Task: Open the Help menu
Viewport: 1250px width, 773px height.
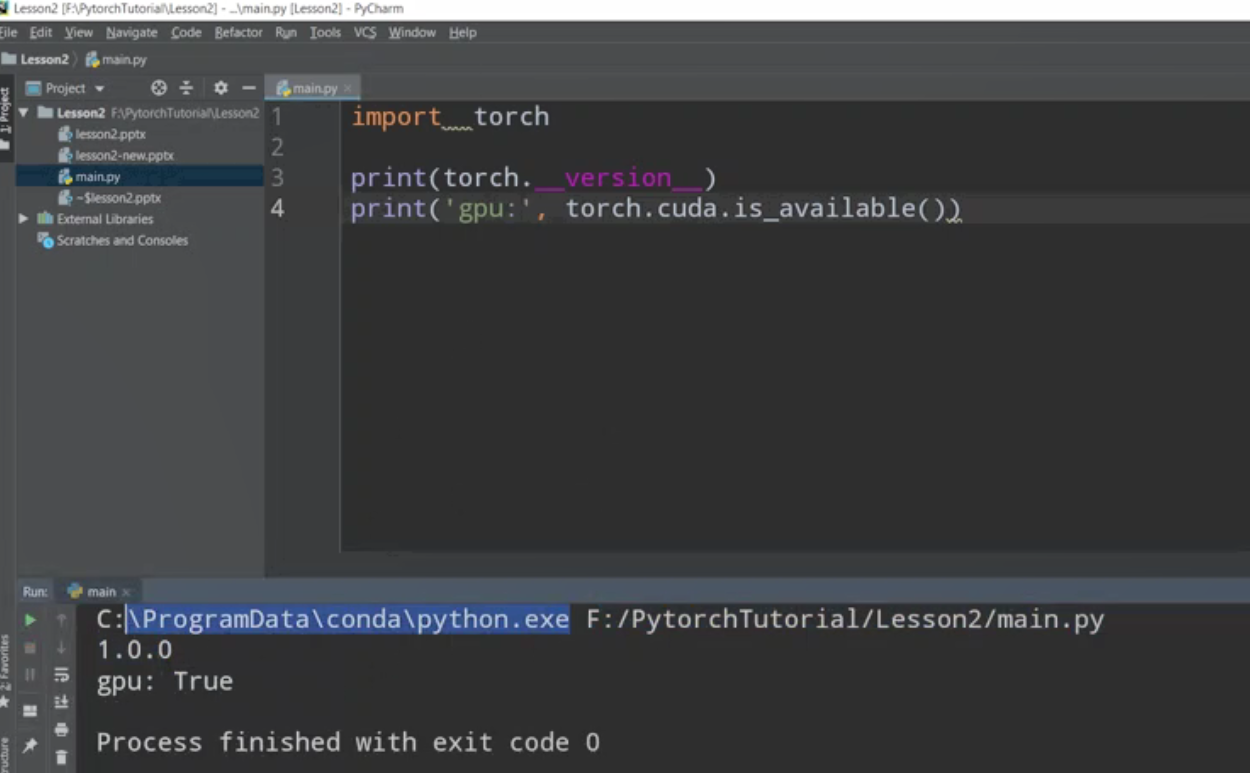Action: click(462, 32)
